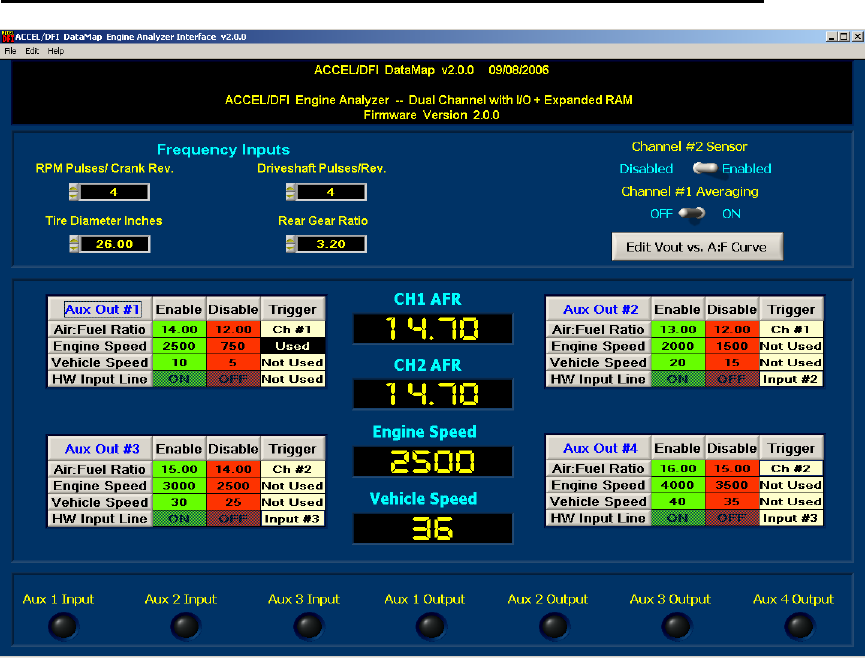Click the Aux 3 Input indicator LED

(x=308, y=627)
